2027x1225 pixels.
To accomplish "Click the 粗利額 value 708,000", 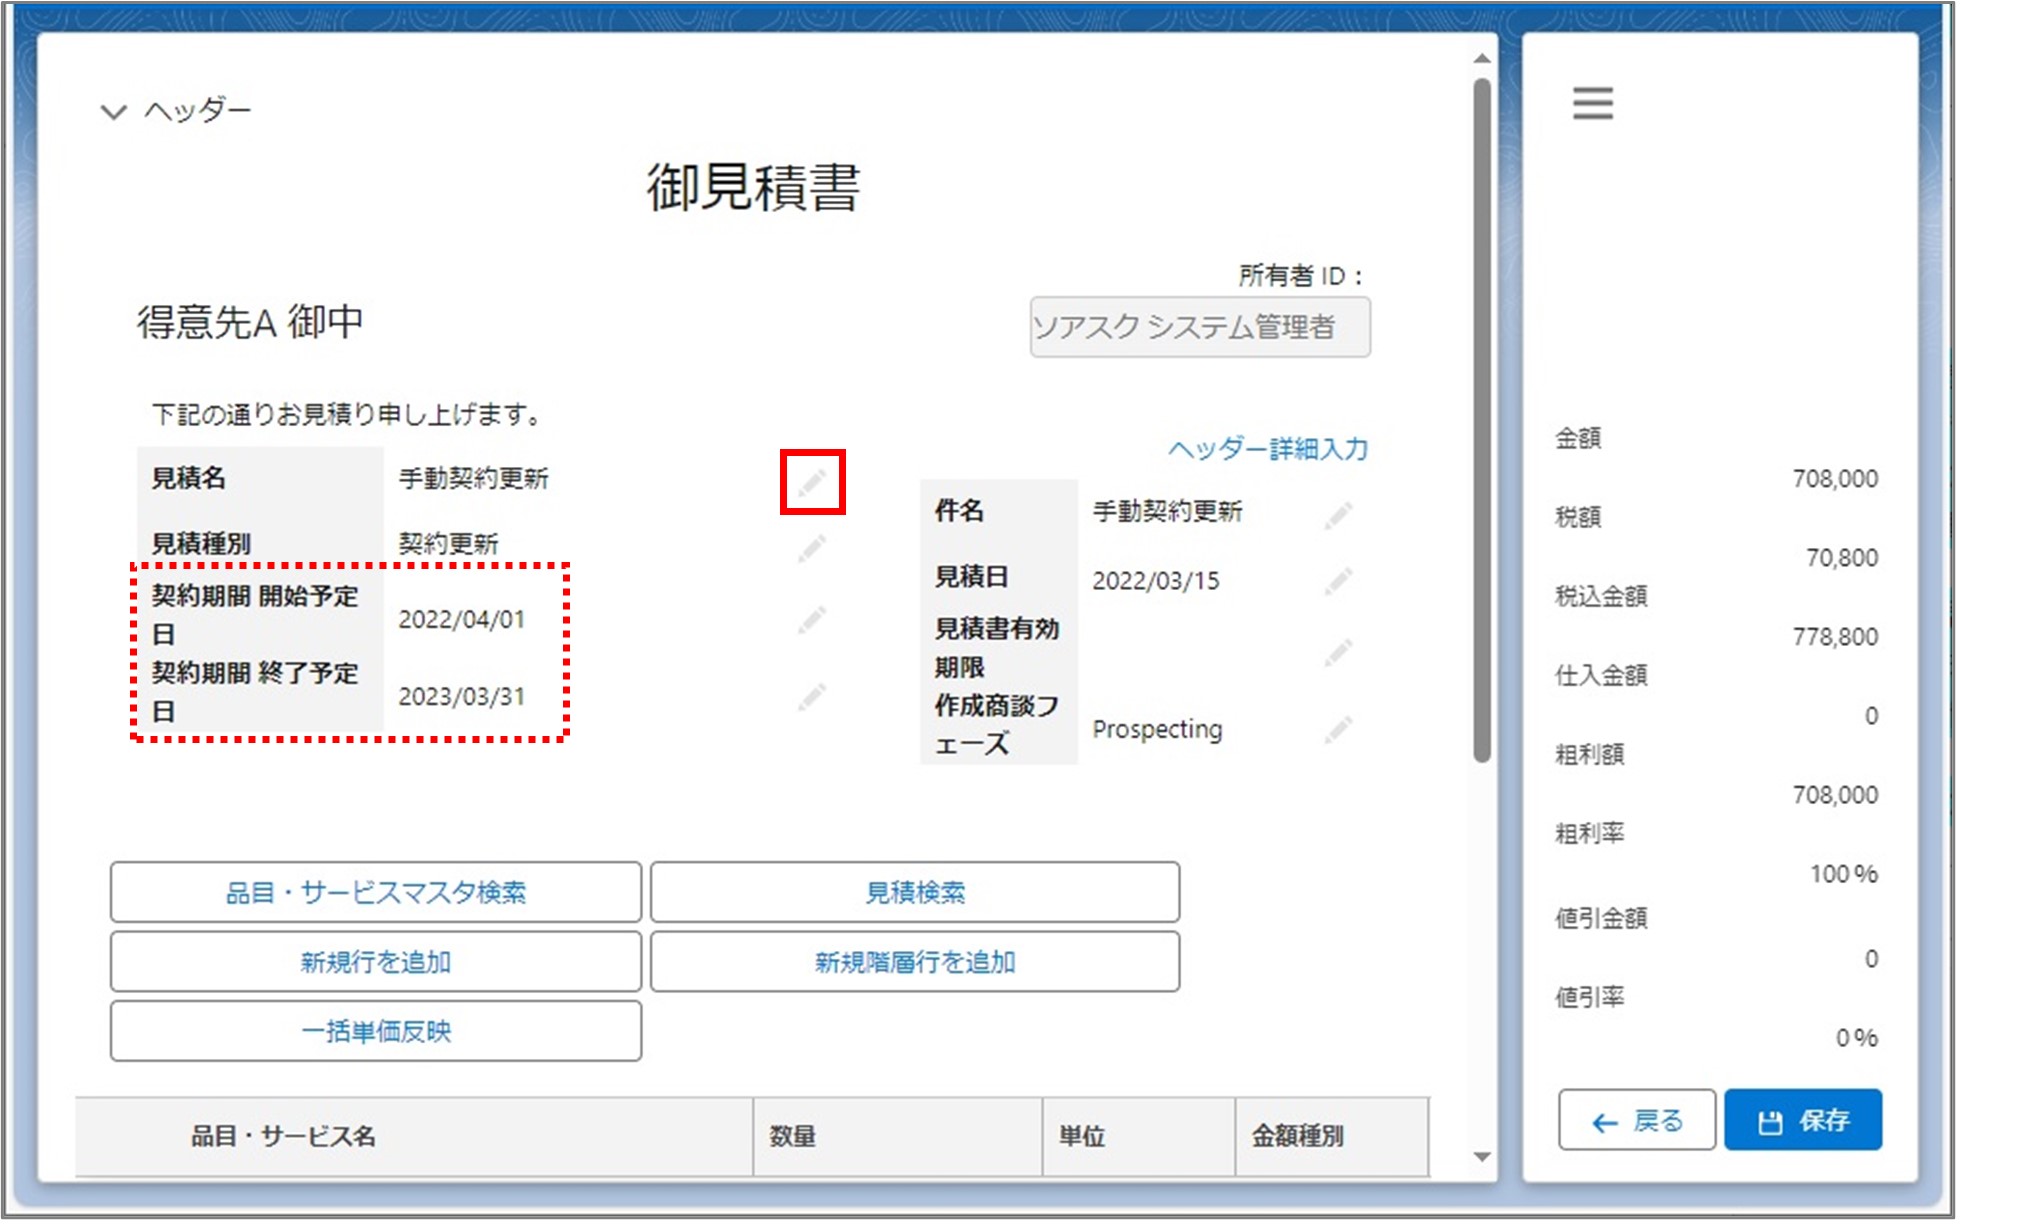I will pyautogui.click(x=1835, y=795).
